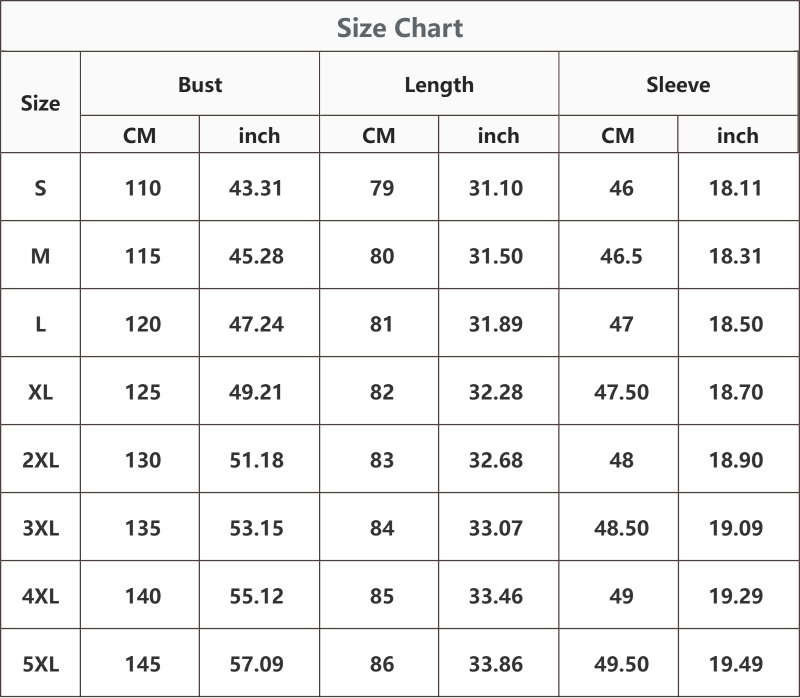Viewport: 800px width, 698px height.
Task: Click the 47.50 sleeve CM cell
Action: click(621, 392)
